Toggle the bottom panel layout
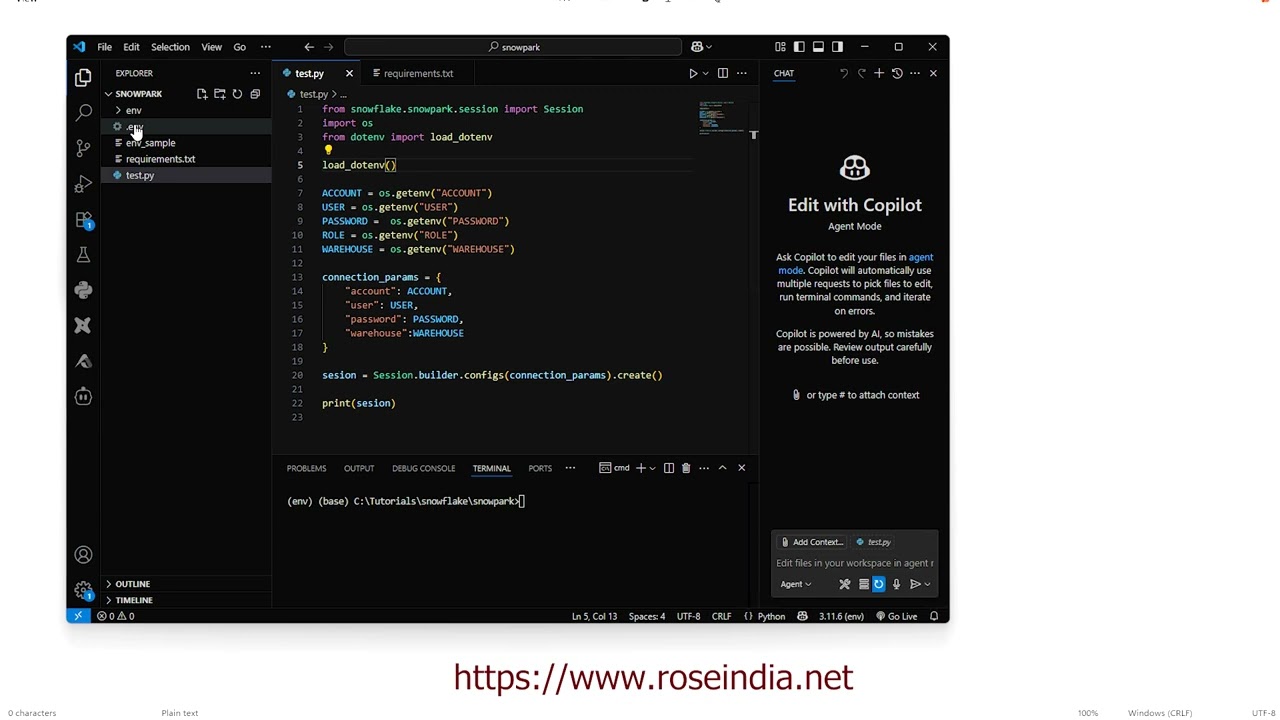 point(818,47)
